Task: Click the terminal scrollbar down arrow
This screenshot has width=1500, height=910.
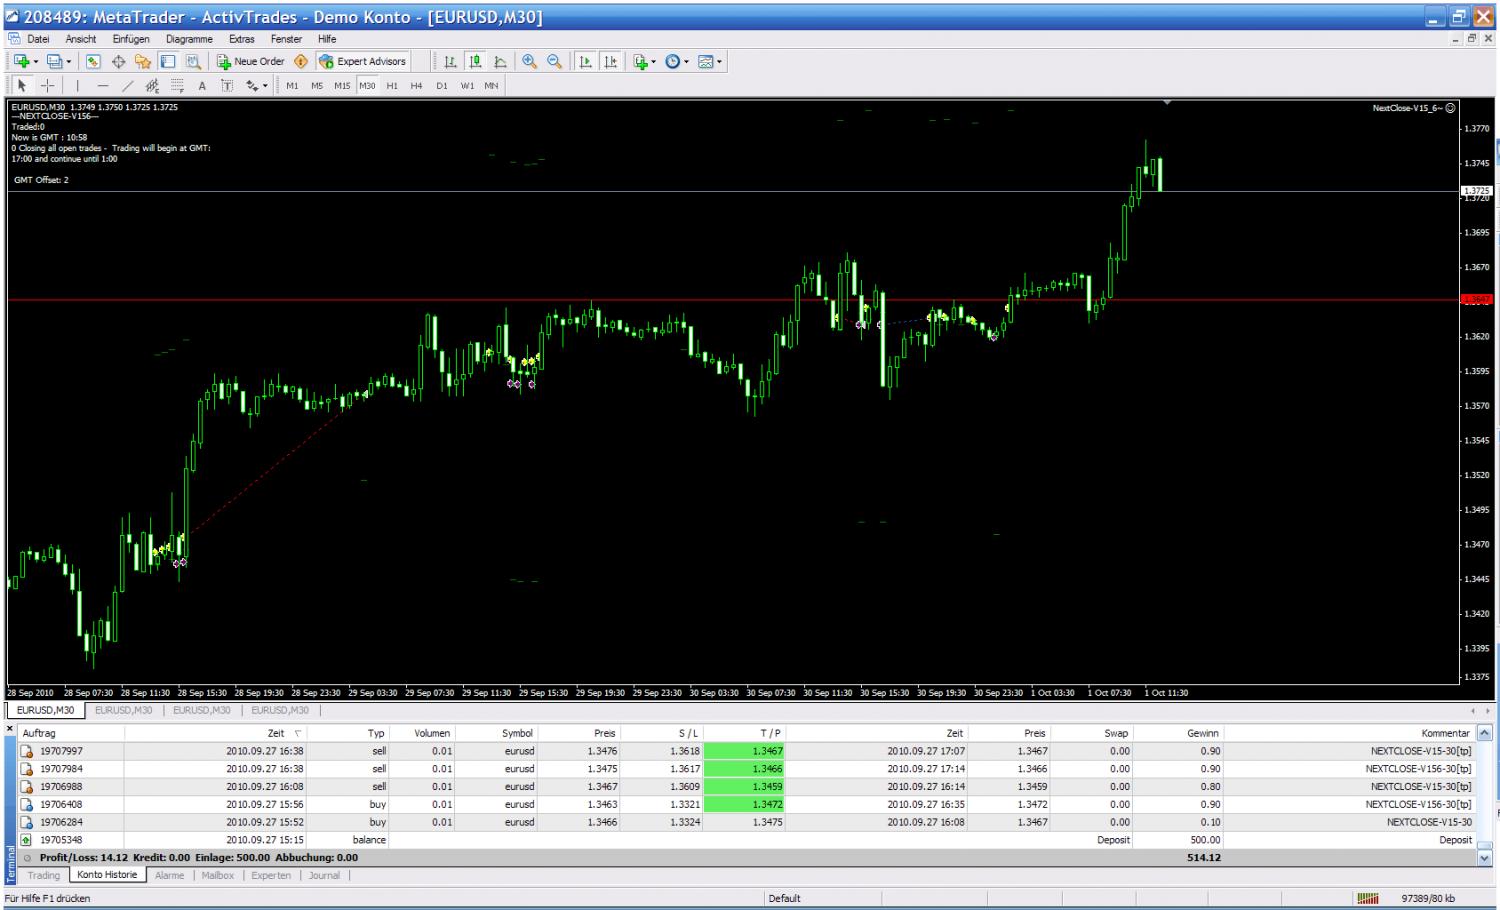Action: [1484, 858]
